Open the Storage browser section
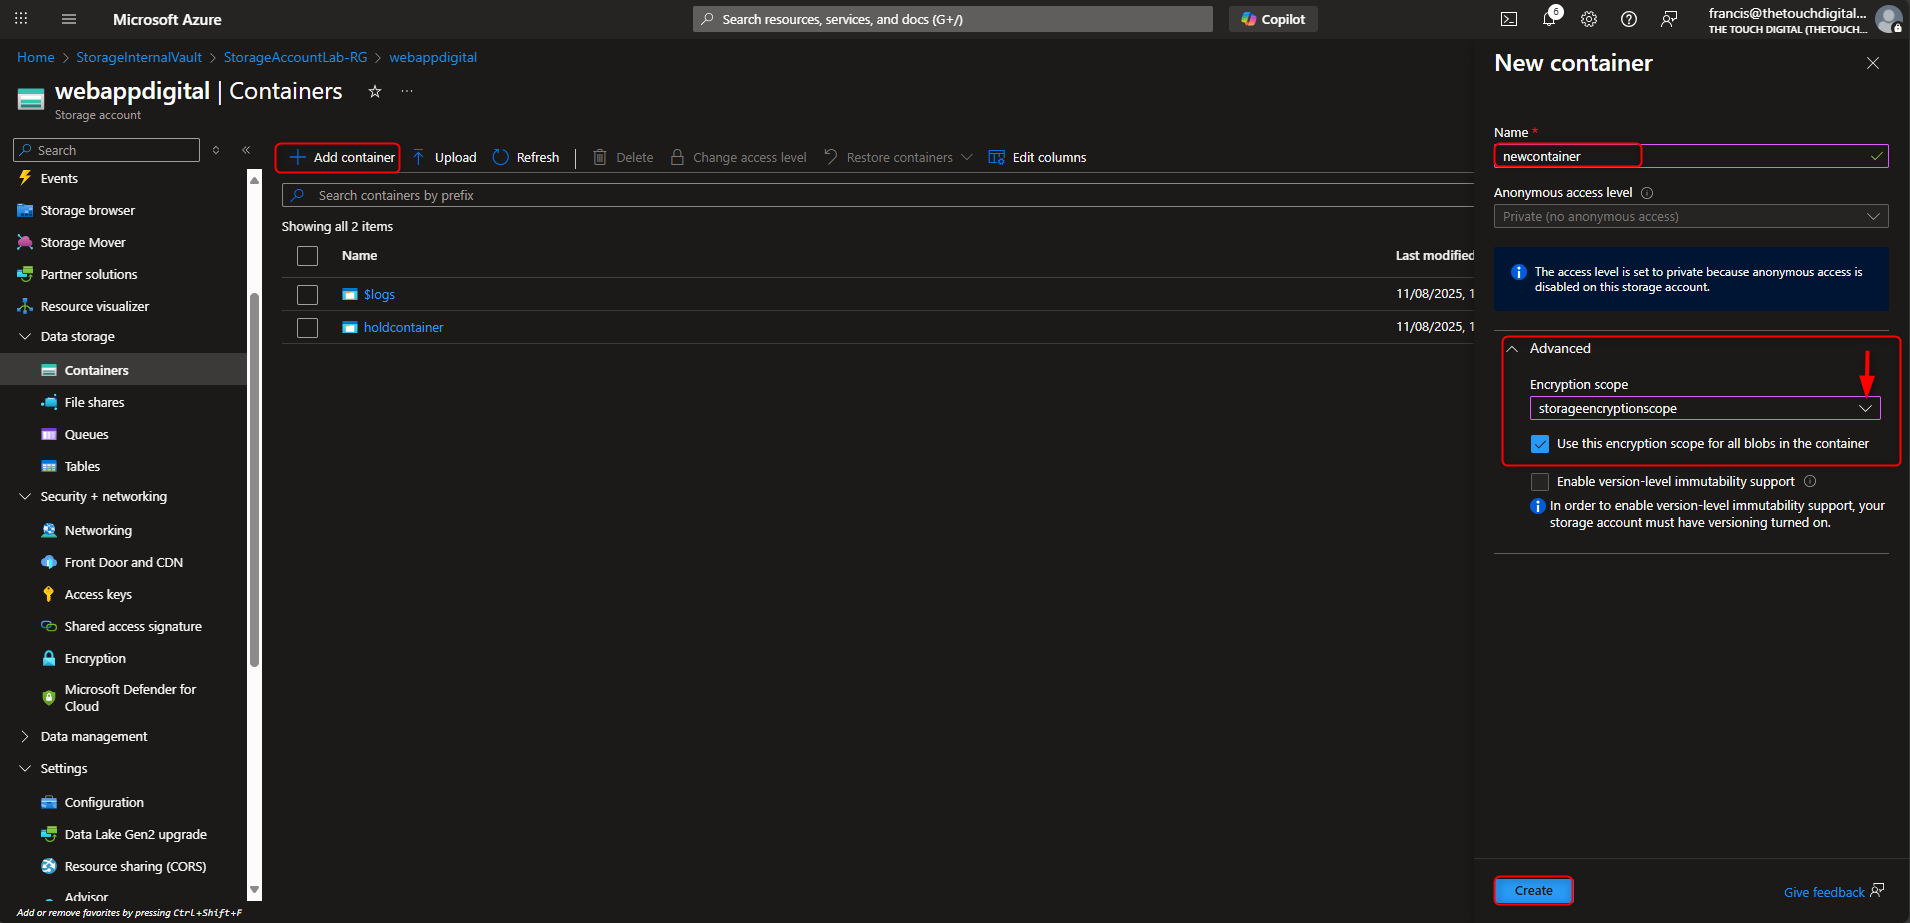The width and height of the screenshot is (1910, 923). (86, 210)
